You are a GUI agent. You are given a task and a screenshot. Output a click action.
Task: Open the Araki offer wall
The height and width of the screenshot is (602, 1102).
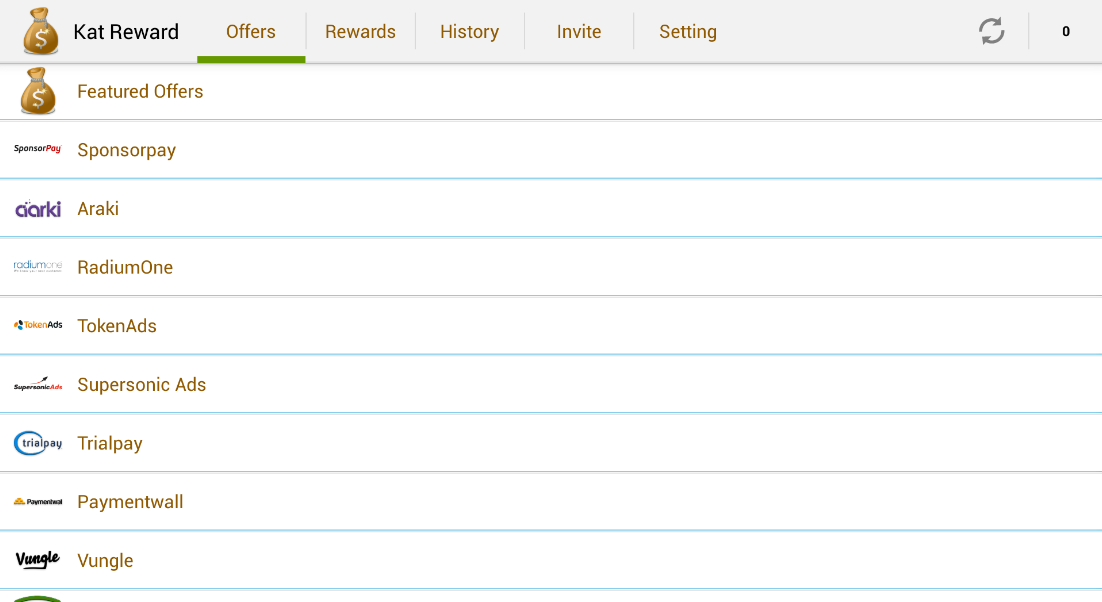pos(551,209)
